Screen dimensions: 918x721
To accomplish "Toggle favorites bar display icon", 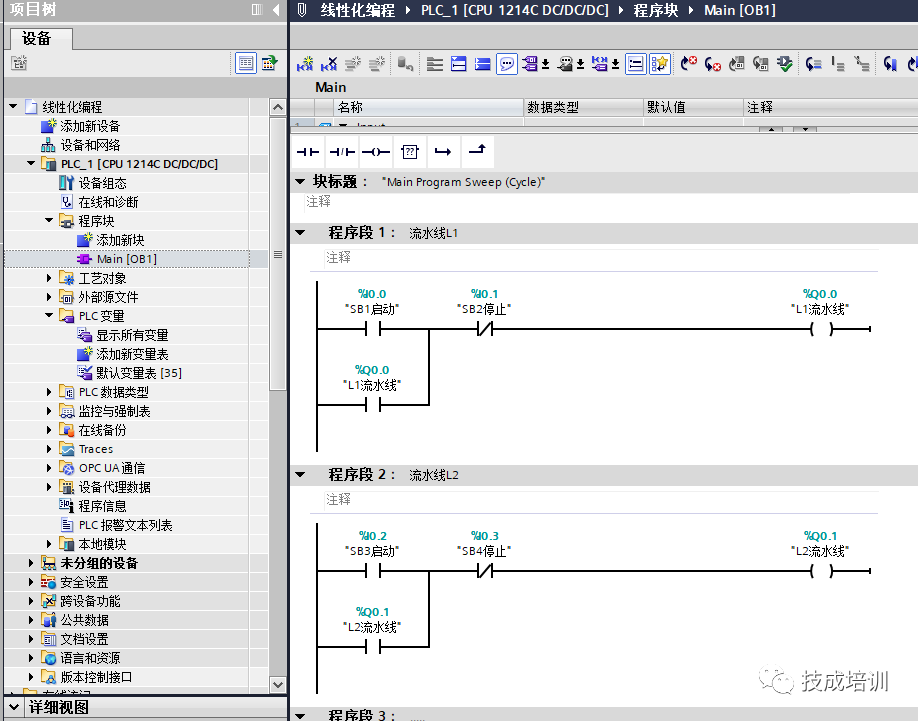I will point(659,63).
